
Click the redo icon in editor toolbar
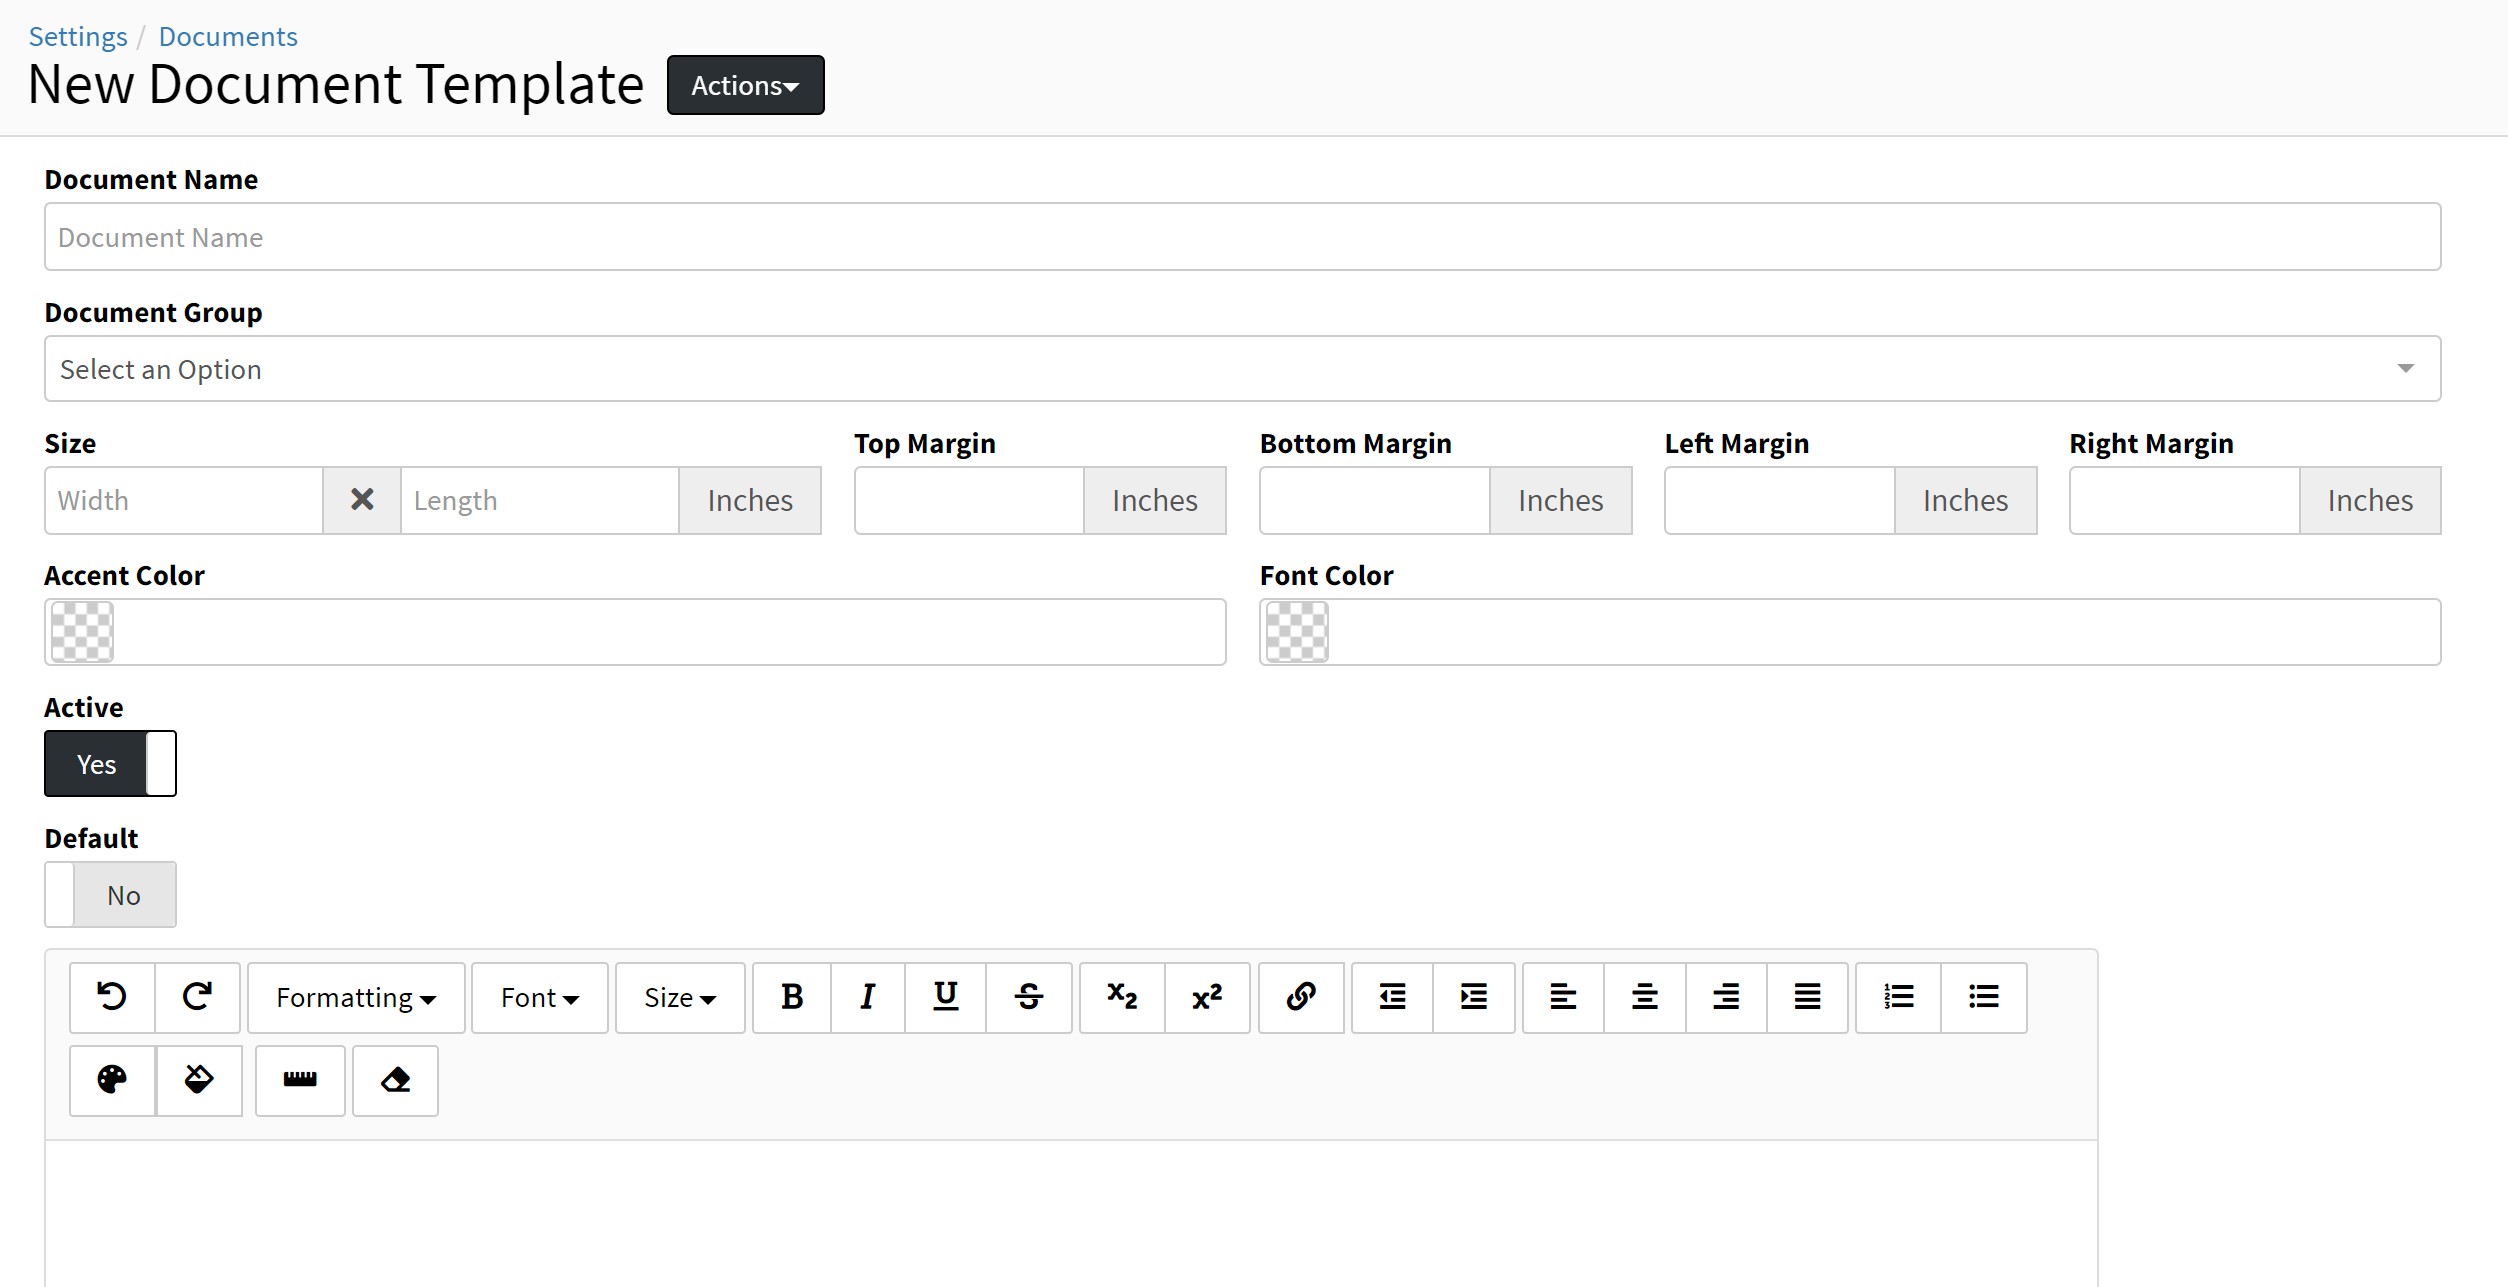197,997
